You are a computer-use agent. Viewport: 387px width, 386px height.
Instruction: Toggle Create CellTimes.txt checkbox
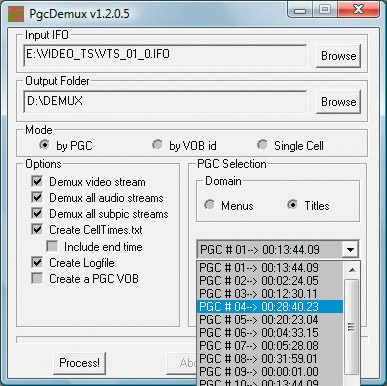(37, 229)
